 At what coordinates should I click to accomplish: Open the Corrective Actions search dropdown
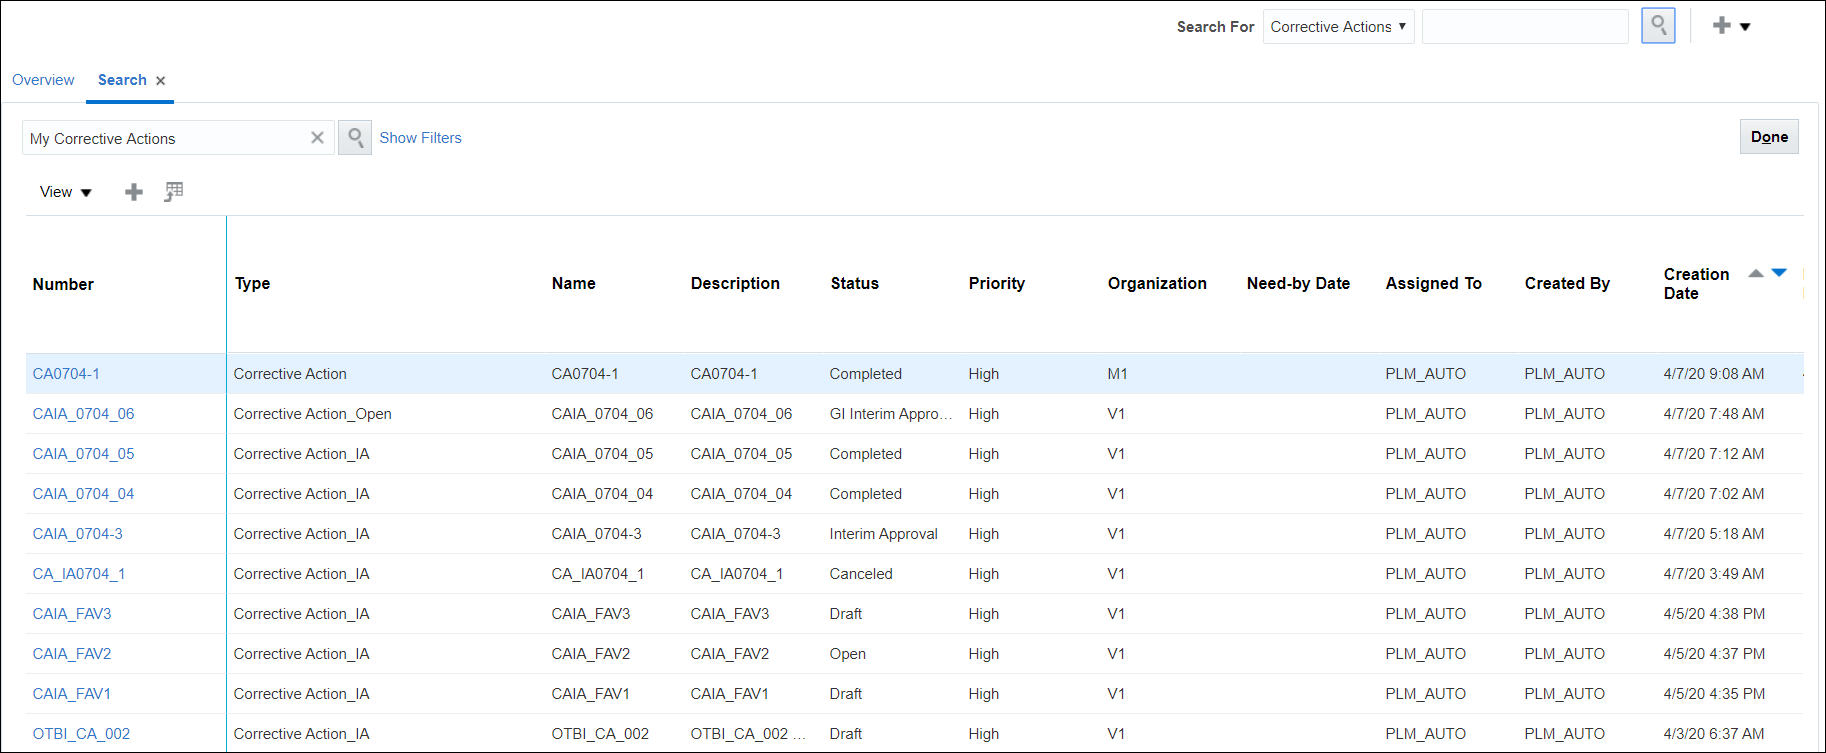pos(1338,27)
